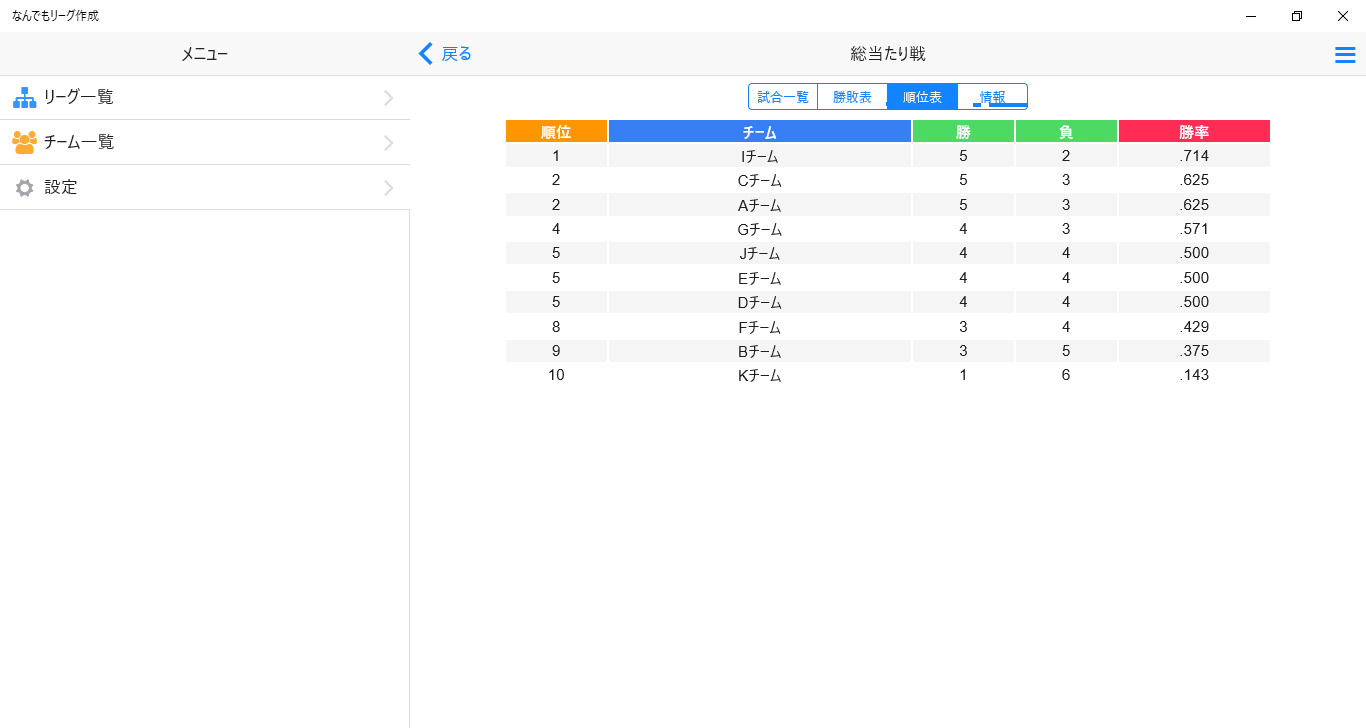The image size is (1366, 728).
Task: Click the league list hierarchy icon
Action: 24,97
